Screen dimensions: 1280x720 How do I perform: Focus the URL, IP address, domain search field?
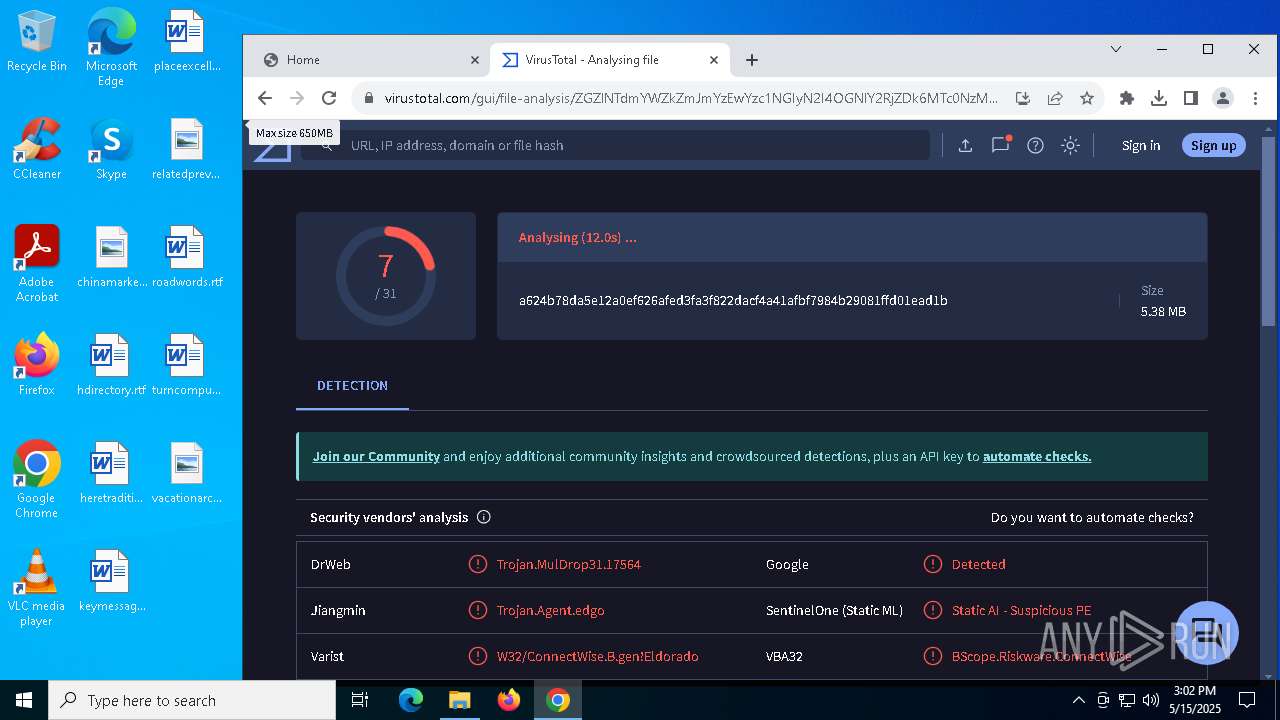(x=617, y=145)
